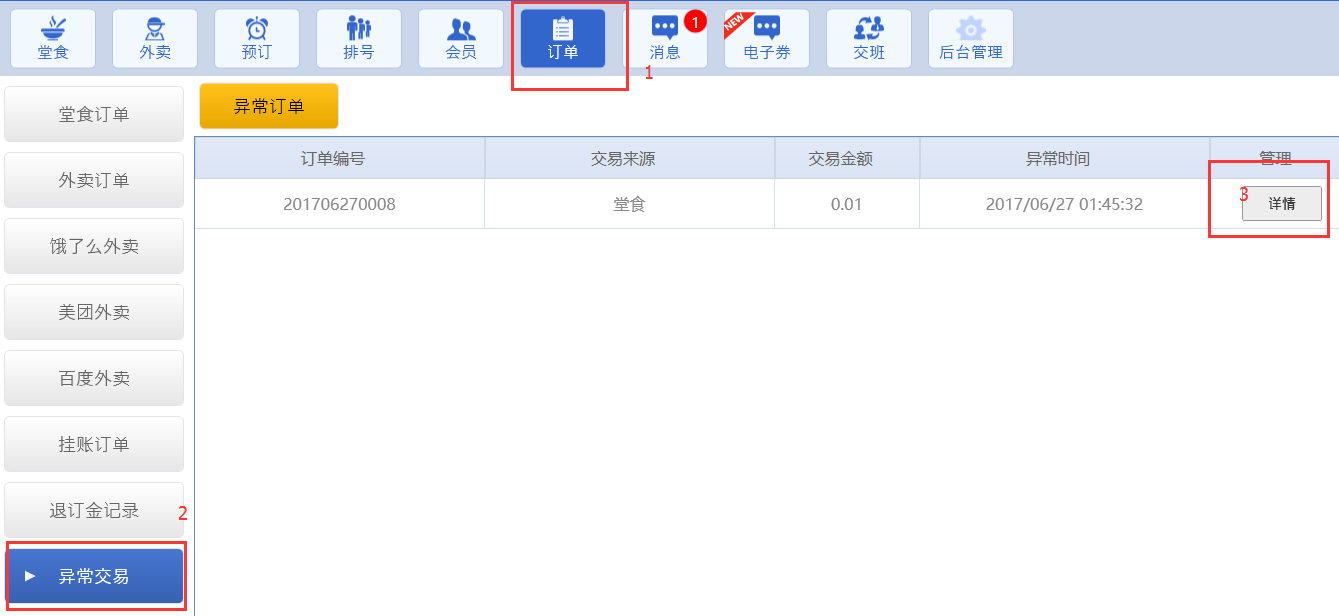Click the 详情 details button
Screen dimensions: 1339x616
coord(1281,203)
